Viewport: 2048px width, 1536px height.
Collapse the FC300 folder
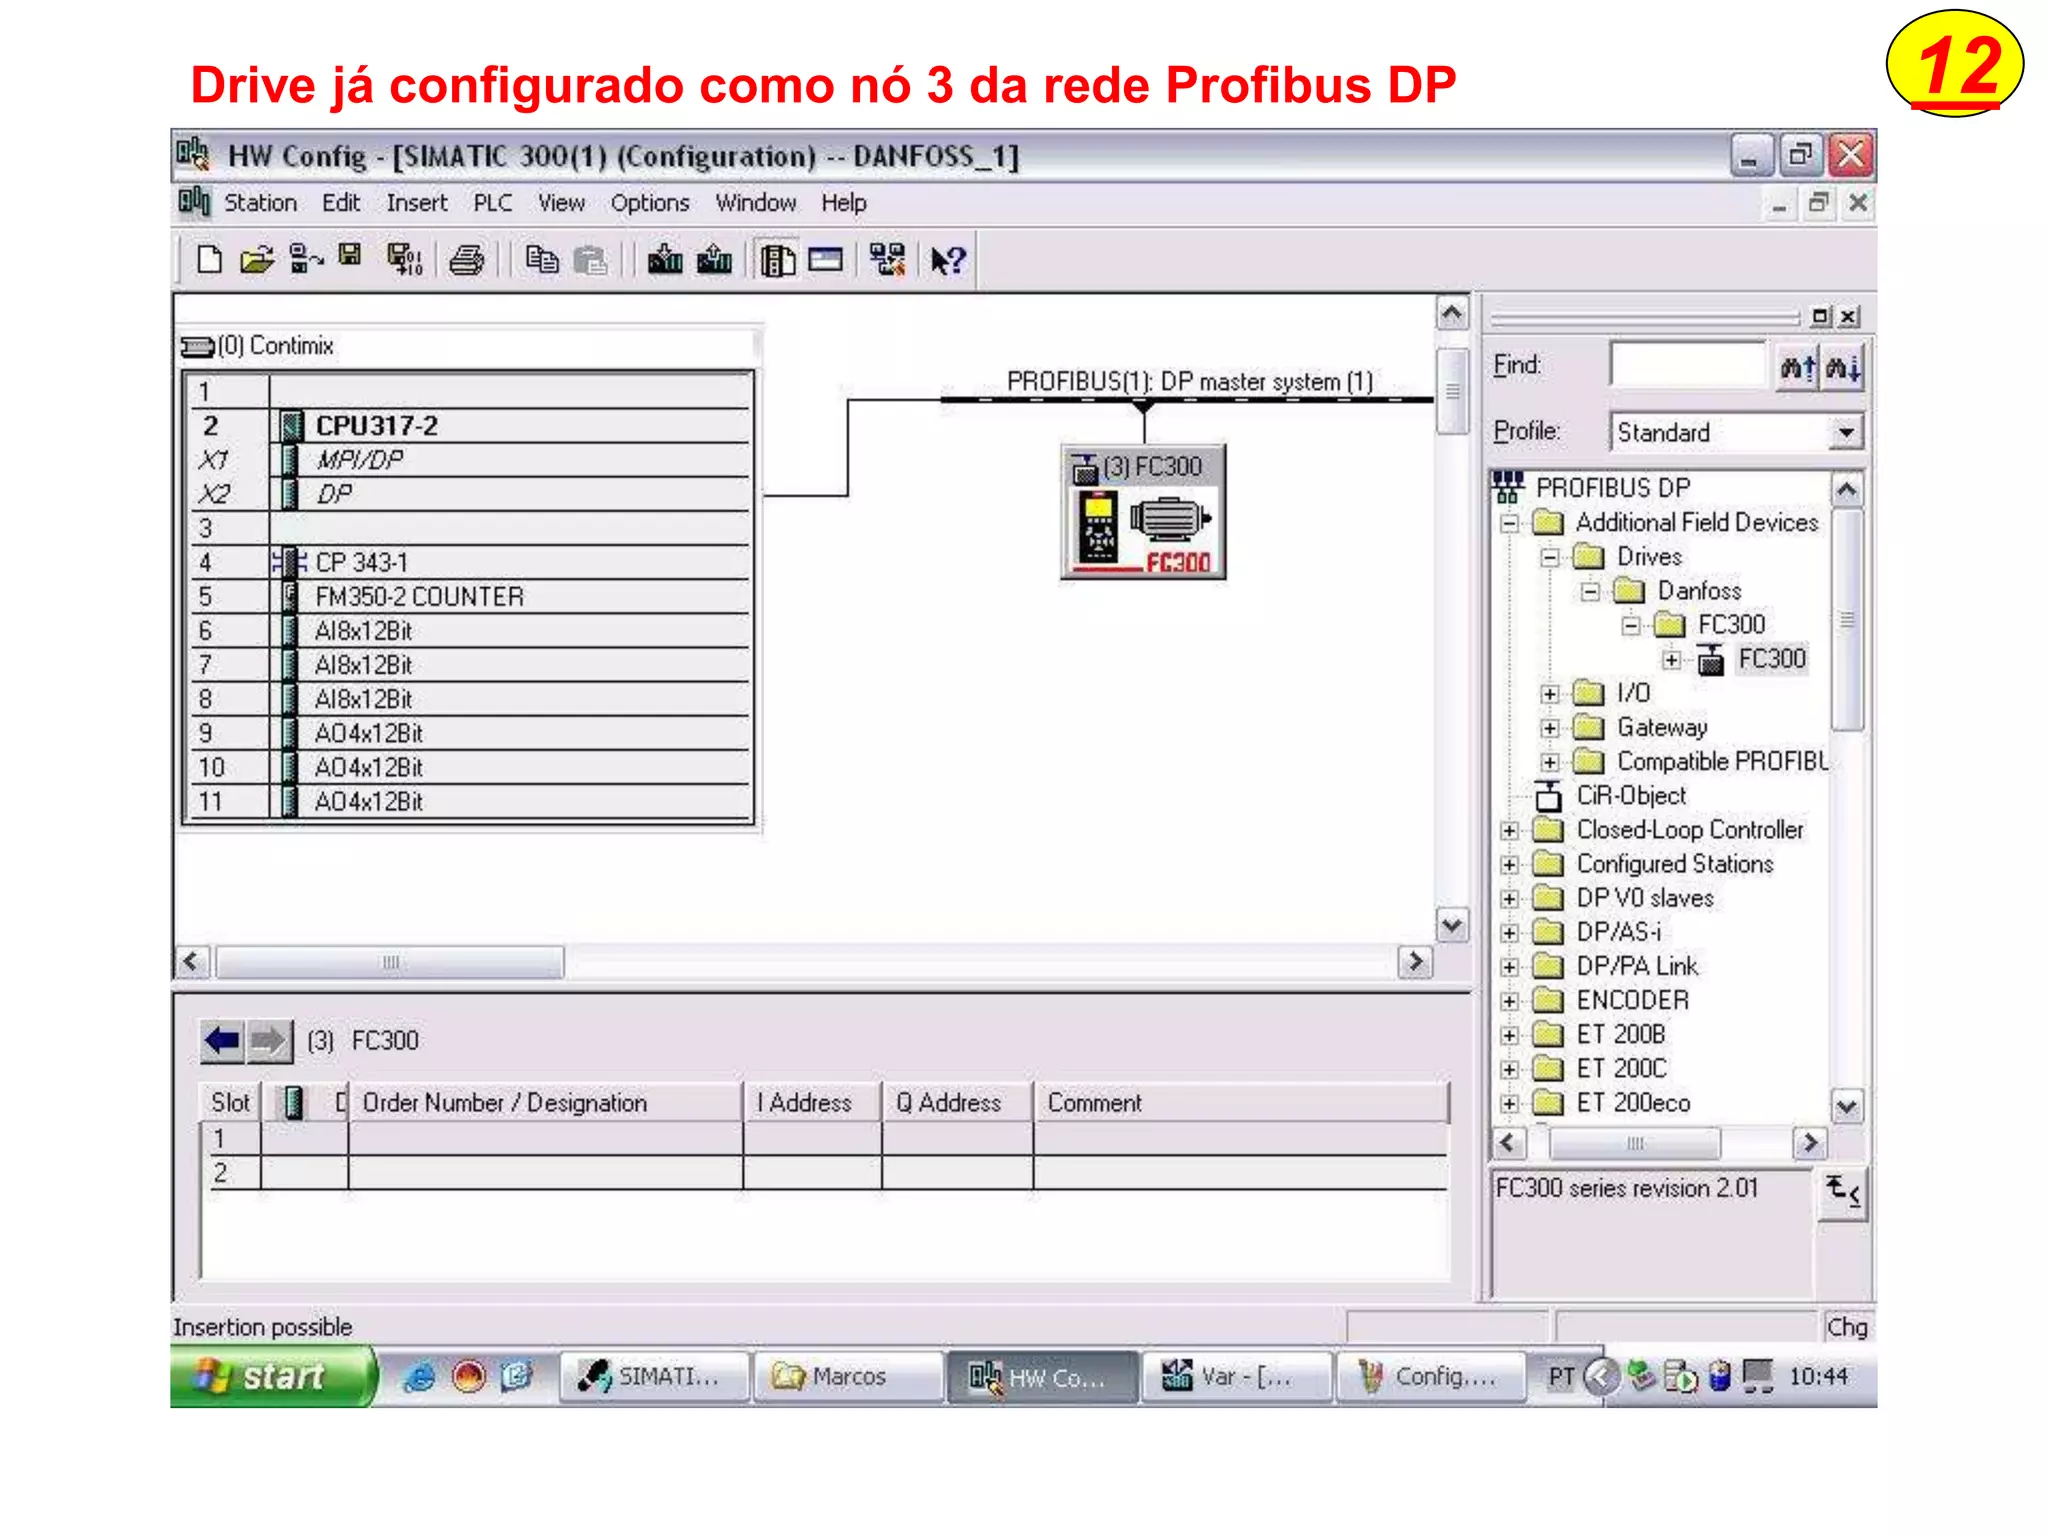point(1631,626)
